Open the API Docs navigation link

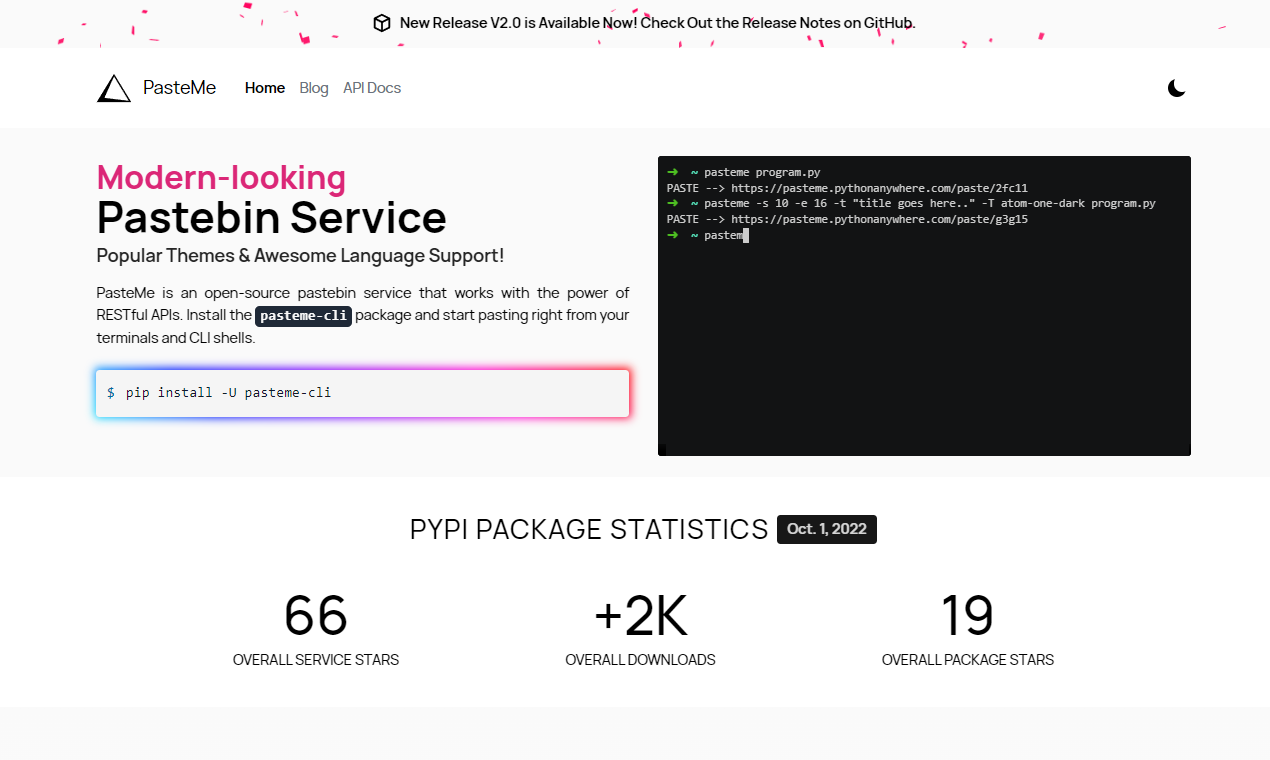[372, 88]
